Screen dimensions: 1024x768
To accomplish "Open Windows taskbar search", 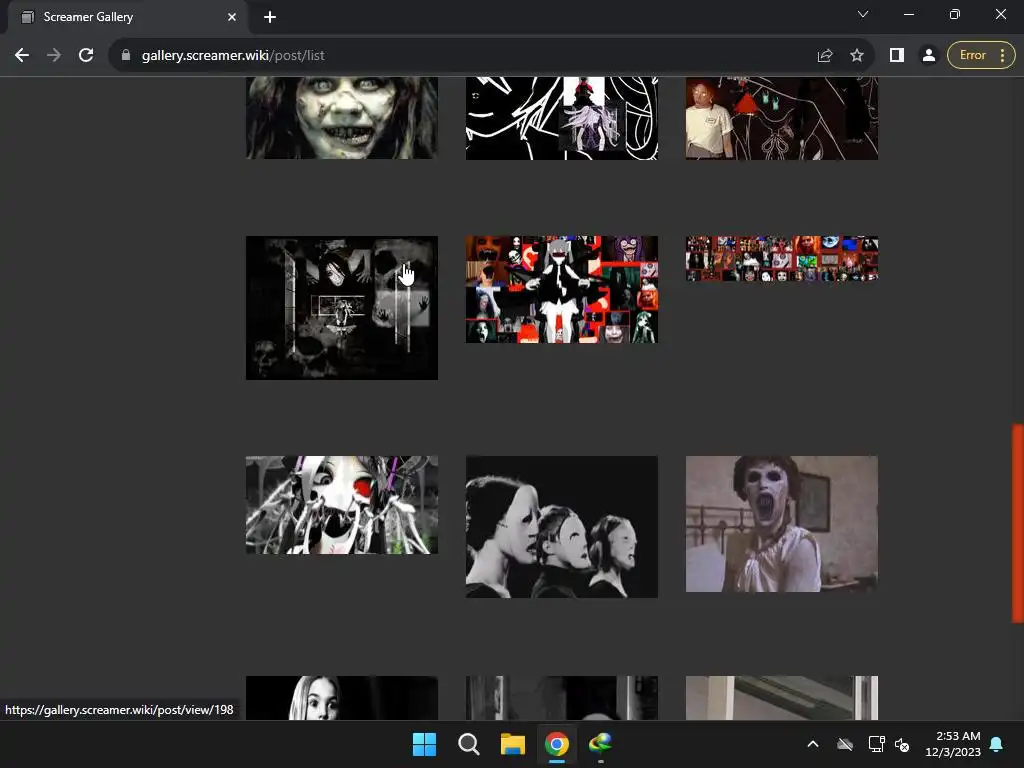I will [468, 744].
